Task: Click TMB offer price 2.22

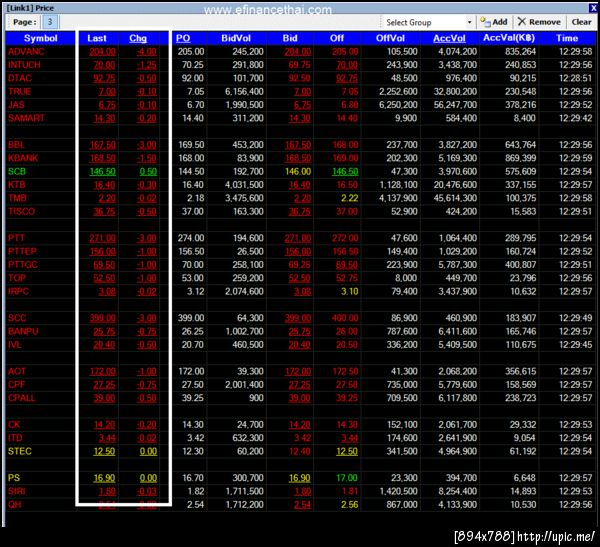Action: click(x=349, y=198)
